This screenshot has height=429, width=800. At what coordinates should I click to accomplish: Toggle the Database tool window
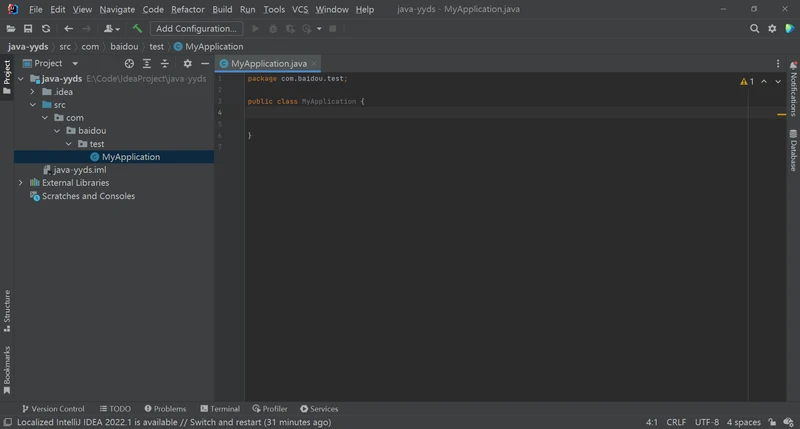(x=793, y=155)
